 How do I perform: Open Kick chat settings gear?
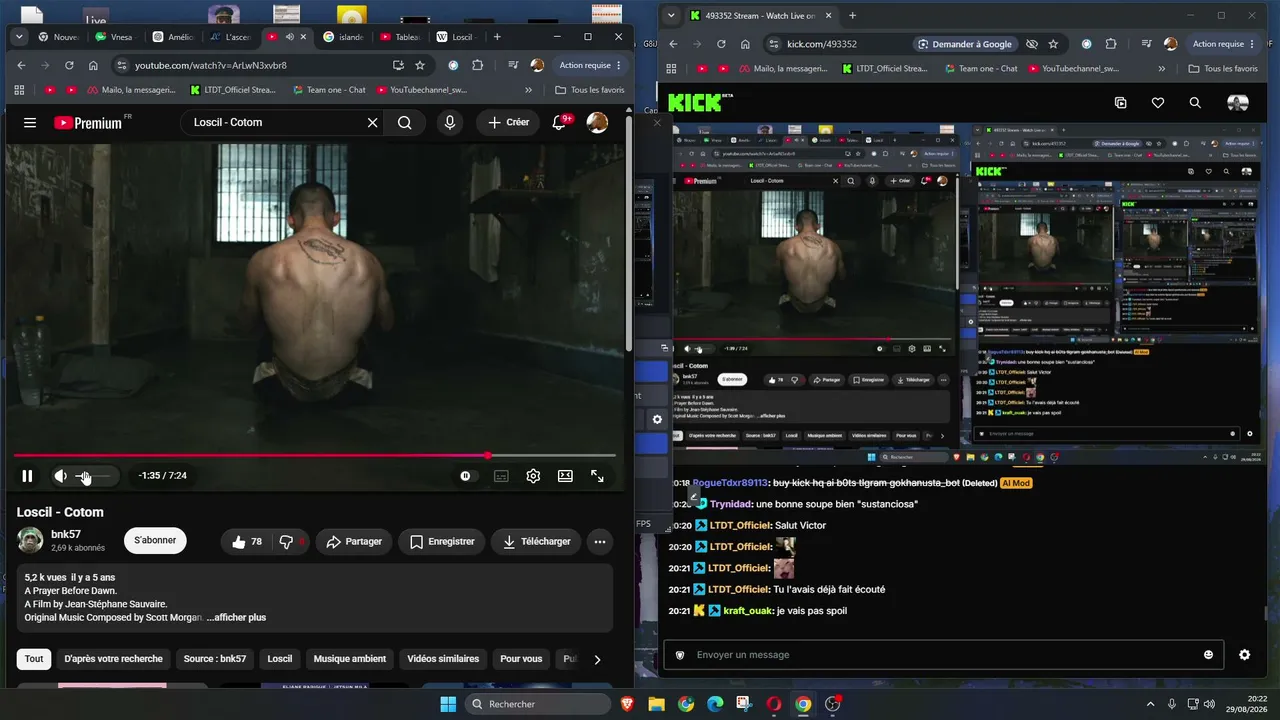click(1244, 655)
